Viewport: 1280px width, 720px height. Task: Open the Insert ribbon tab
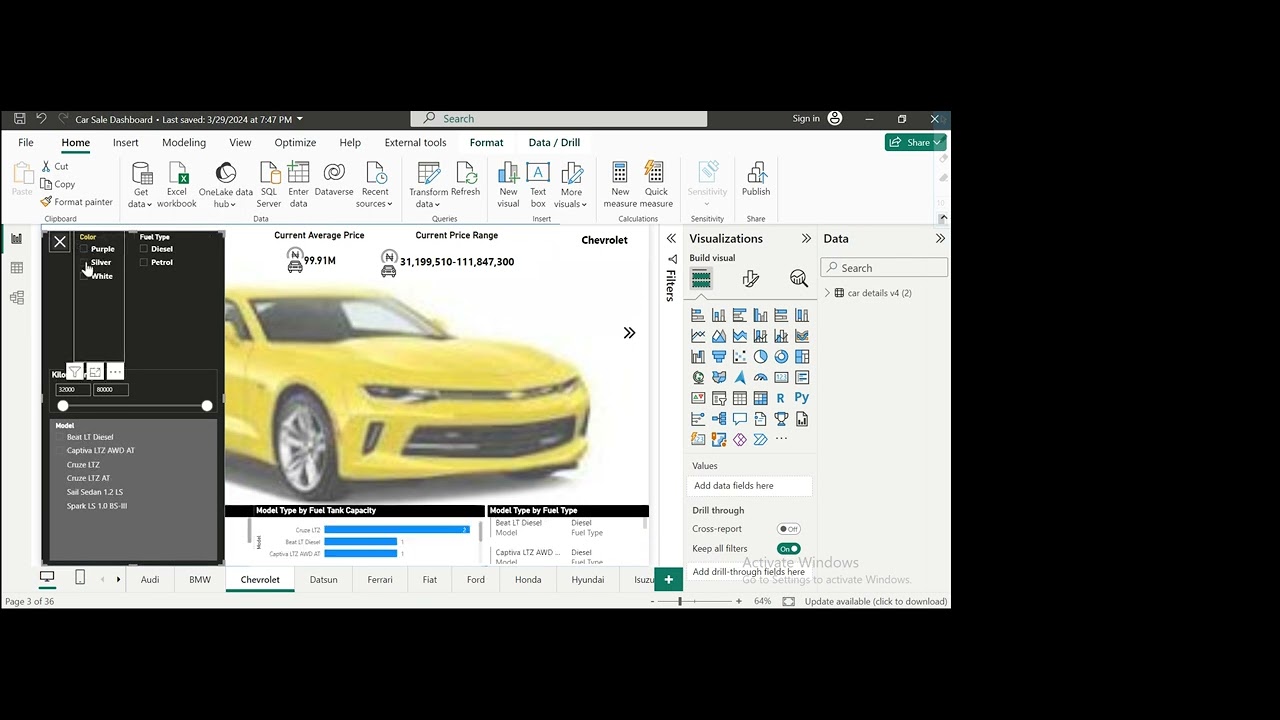[x=126, y=143]
